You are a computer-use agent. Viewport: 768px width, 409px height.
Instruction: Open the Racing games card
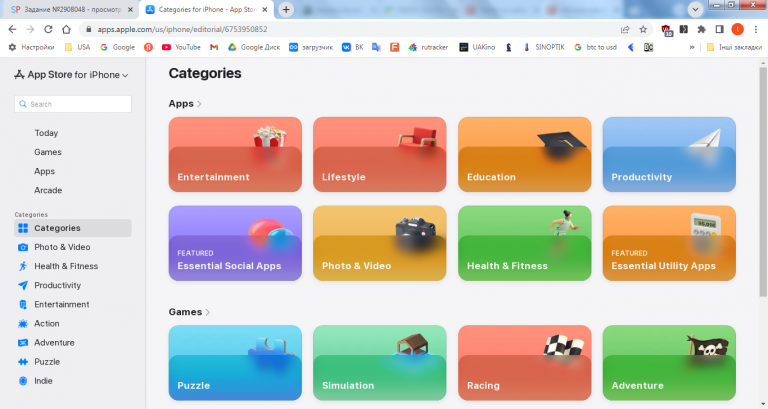click(525, 363)
